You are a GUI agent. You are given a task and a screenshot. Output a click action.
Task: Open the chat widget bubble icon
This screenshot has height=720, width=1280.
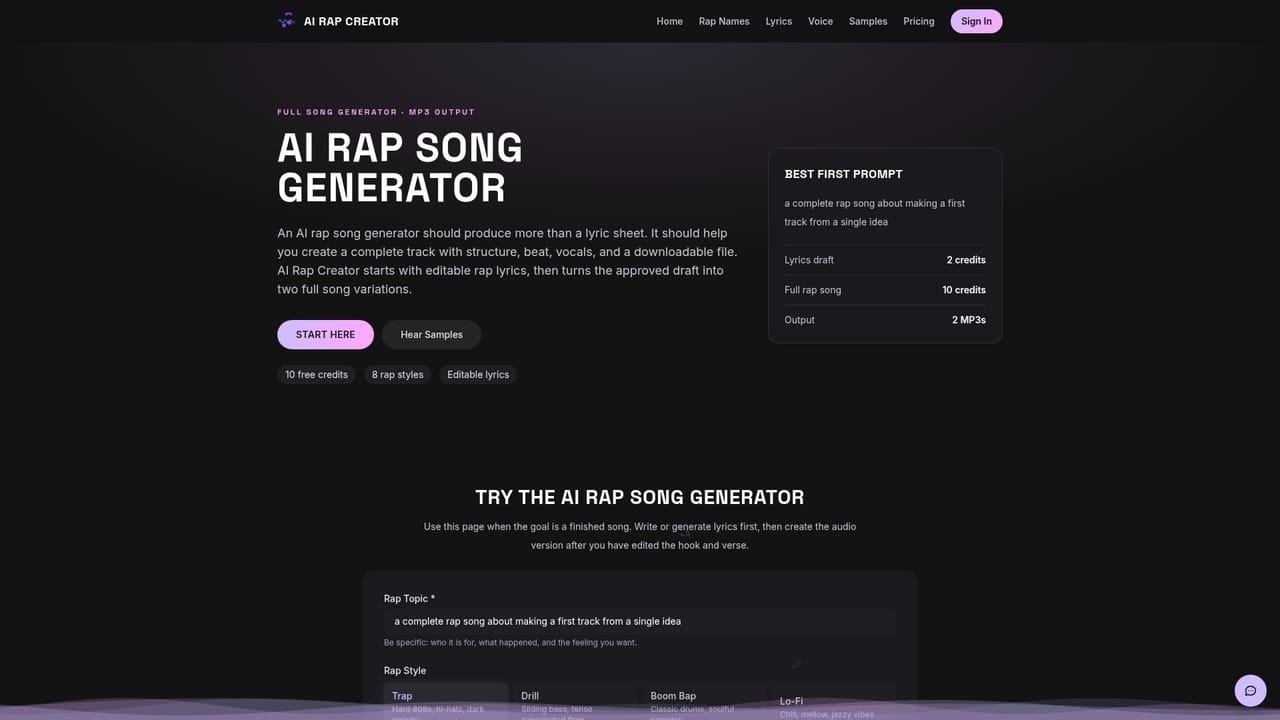[1250, 690]
